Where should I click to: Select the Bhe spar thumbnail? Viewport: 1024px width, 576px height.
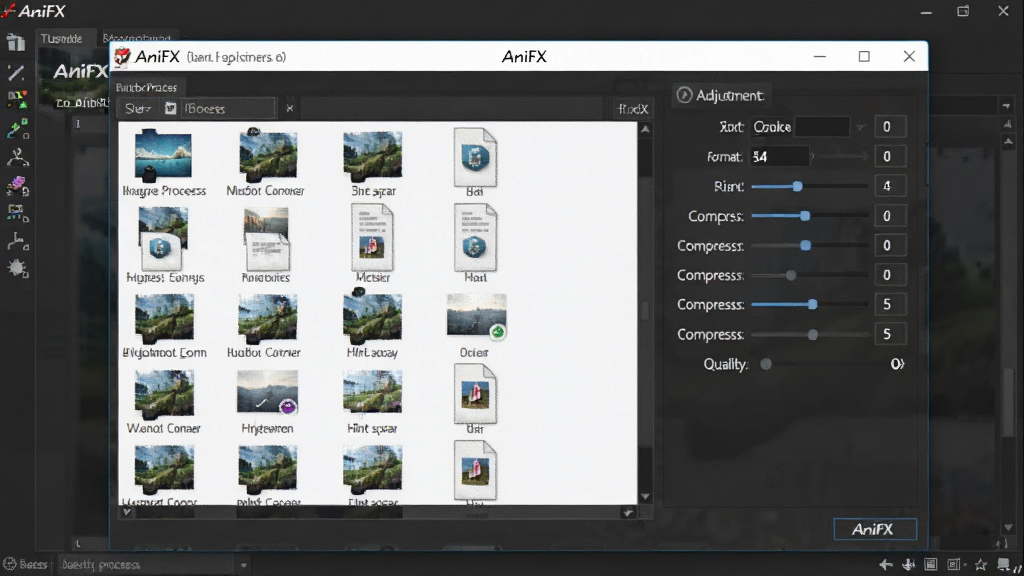point(373,163)
